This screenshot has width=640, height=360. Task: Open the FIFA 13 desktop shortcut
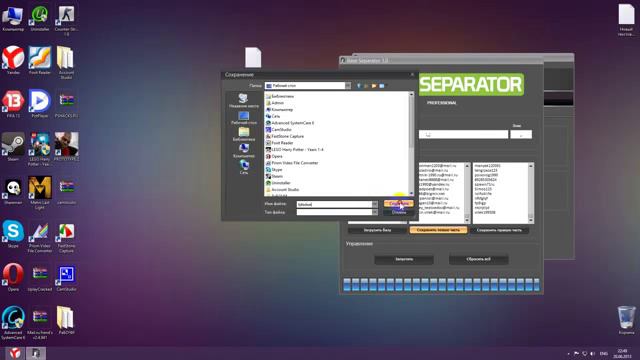point(13,103)
